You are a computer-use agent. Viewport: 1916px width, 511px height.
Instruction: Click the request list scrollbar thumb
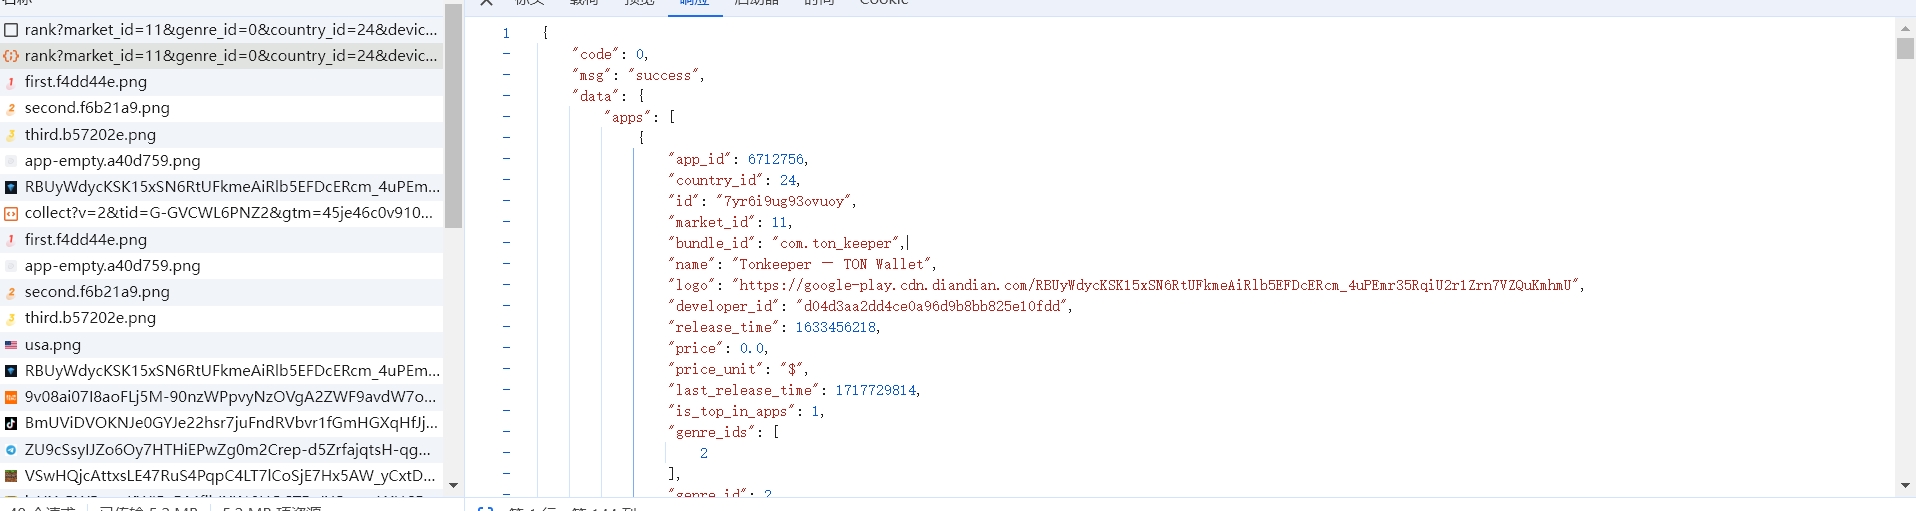coord(453,115)
